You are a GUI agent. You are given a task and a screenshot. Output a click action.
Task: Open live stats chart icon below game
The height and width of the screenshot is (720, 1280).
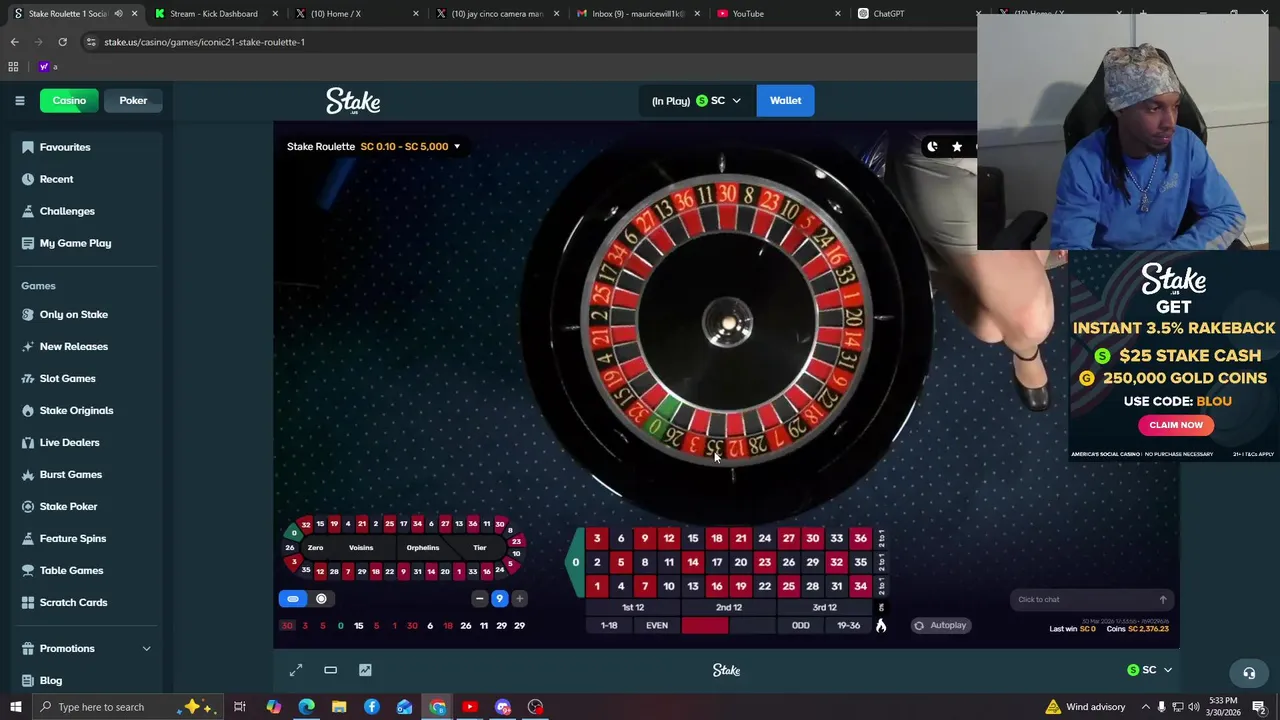pyautogui.click(x=365, y=670)
